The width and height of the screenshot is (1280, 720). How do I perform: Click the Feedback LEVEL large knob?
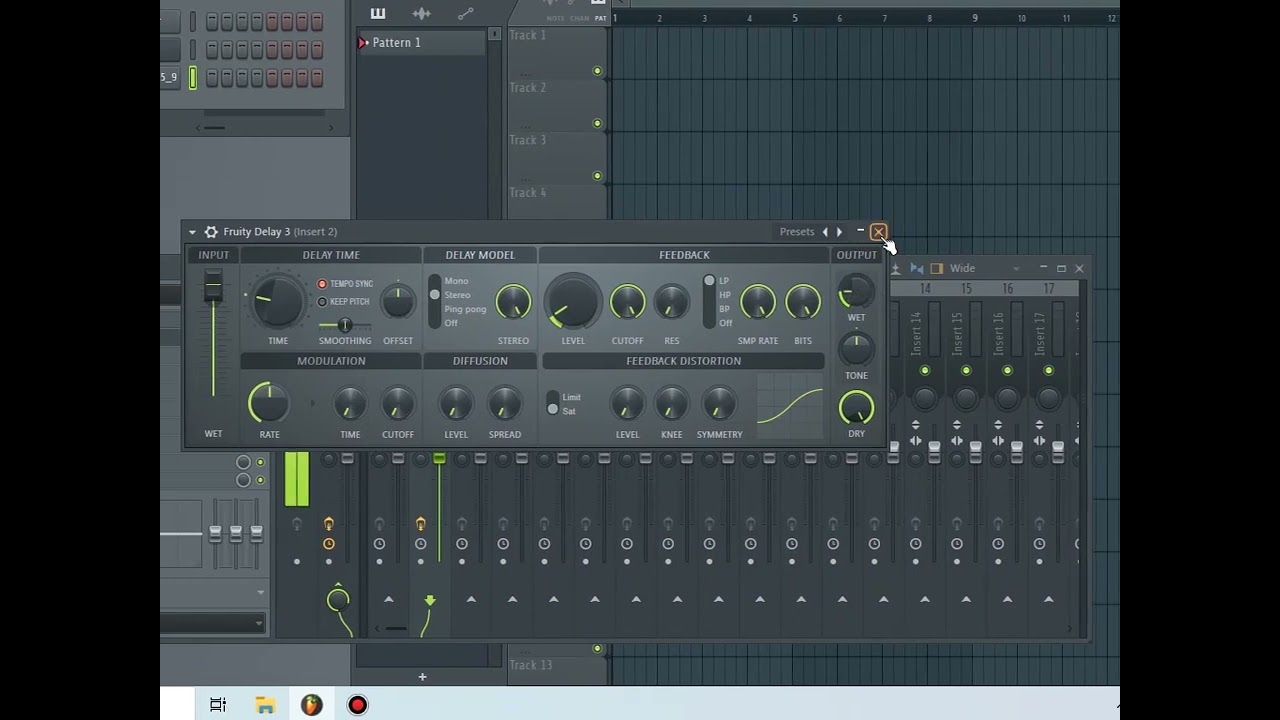coord(573,301)
